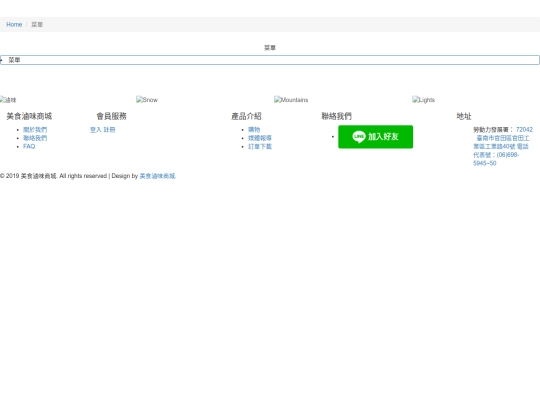The image size is (540, 405).
Task: Open the 媒體報導 media link
Action: (x=260, y=138)
